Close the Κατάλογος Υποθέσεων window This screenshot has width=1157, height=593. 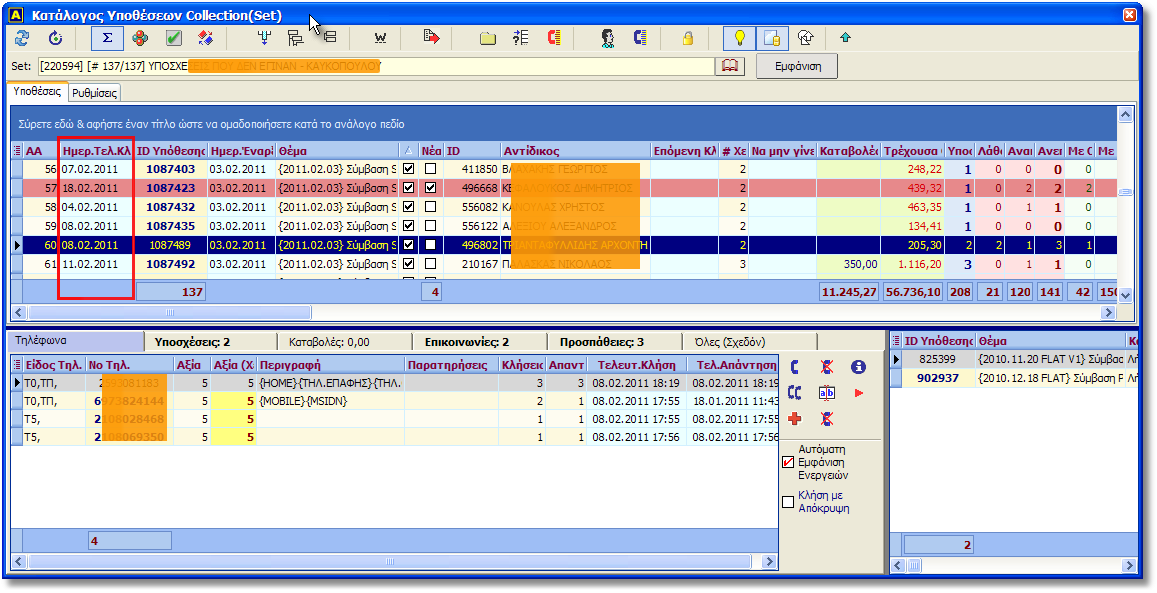[x=1130, y=15]
